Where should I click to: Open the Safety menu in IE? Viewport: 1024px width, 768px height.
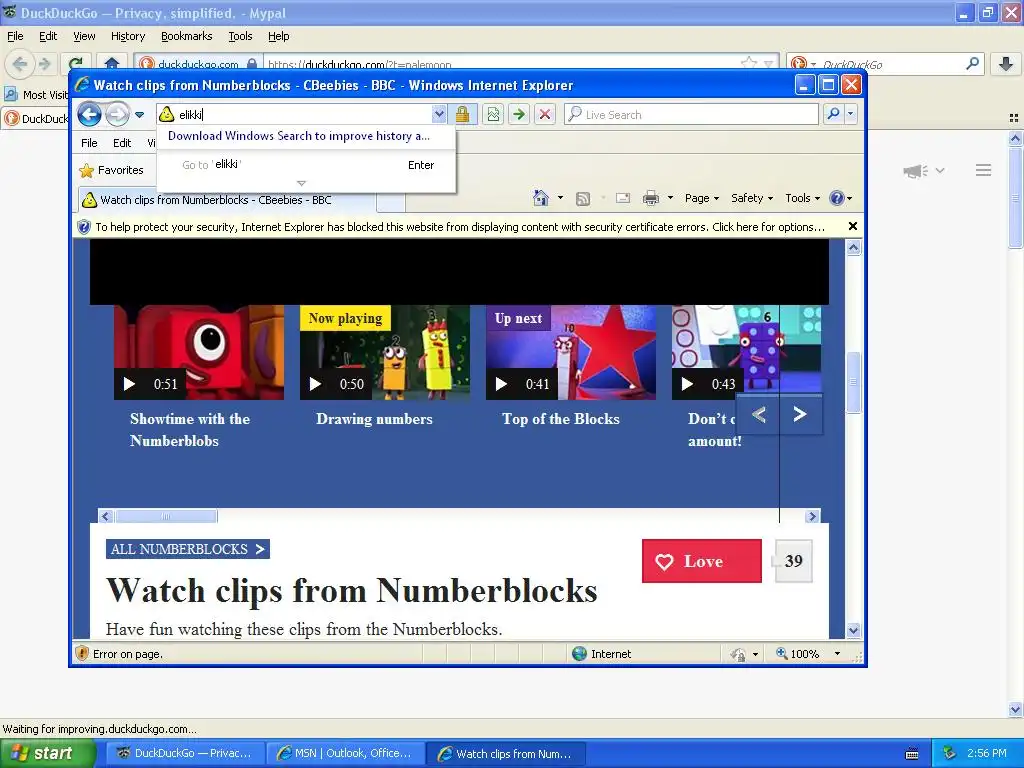pyautogui.click(x=752, y=198)
